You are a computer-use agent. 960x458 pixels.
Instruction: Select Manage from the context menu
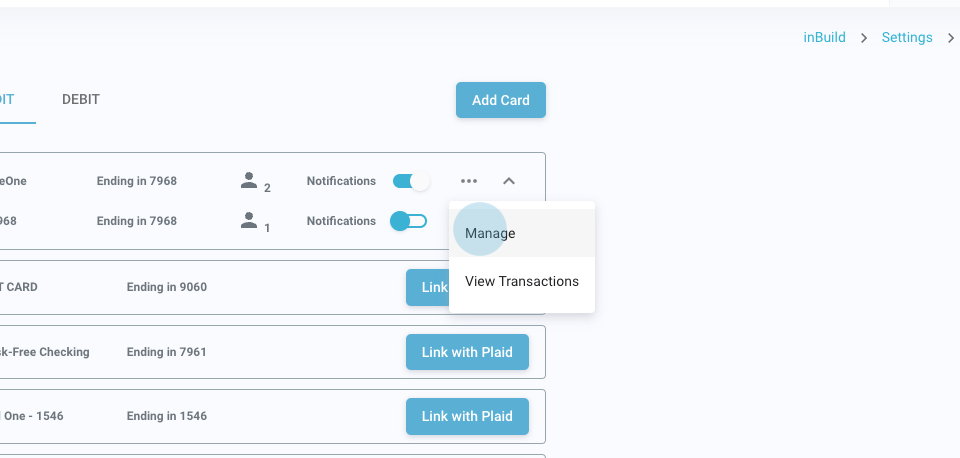490,233
